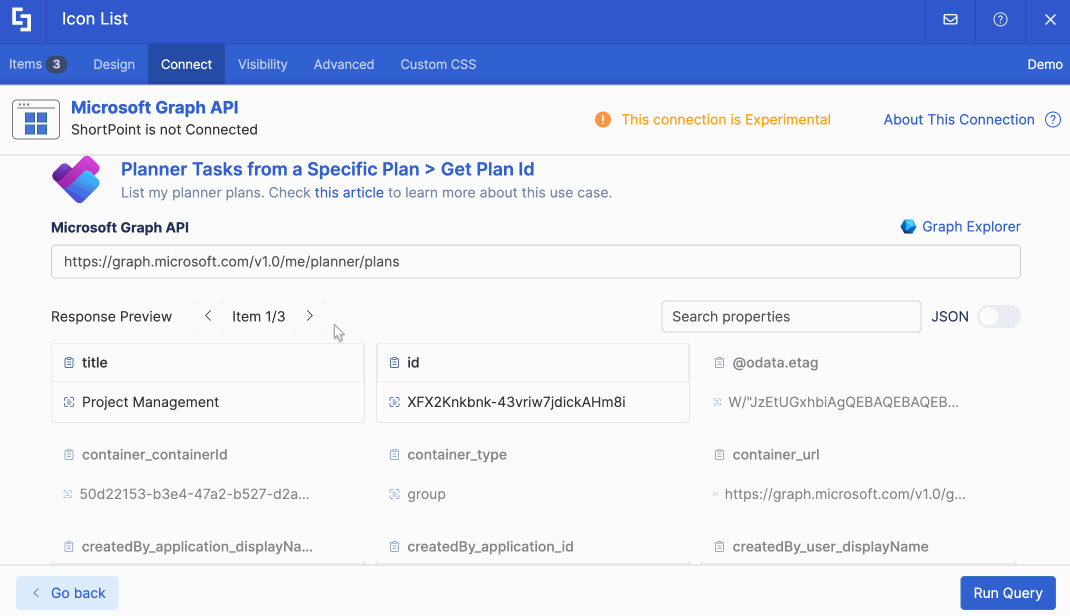The image size is (1070, 616).
Task: Toggle the JSON view switch
Action: click(998, 317)
